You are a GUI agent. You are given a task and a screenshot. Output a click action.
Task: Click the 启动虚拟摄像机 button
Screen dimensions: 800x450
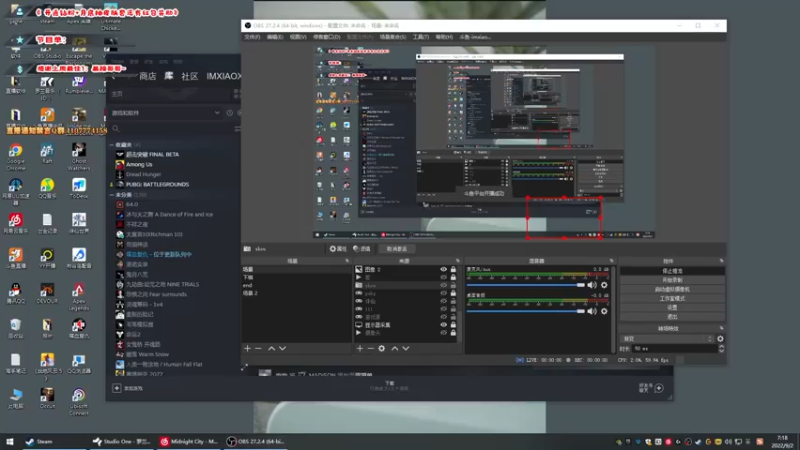click(672, 289)
